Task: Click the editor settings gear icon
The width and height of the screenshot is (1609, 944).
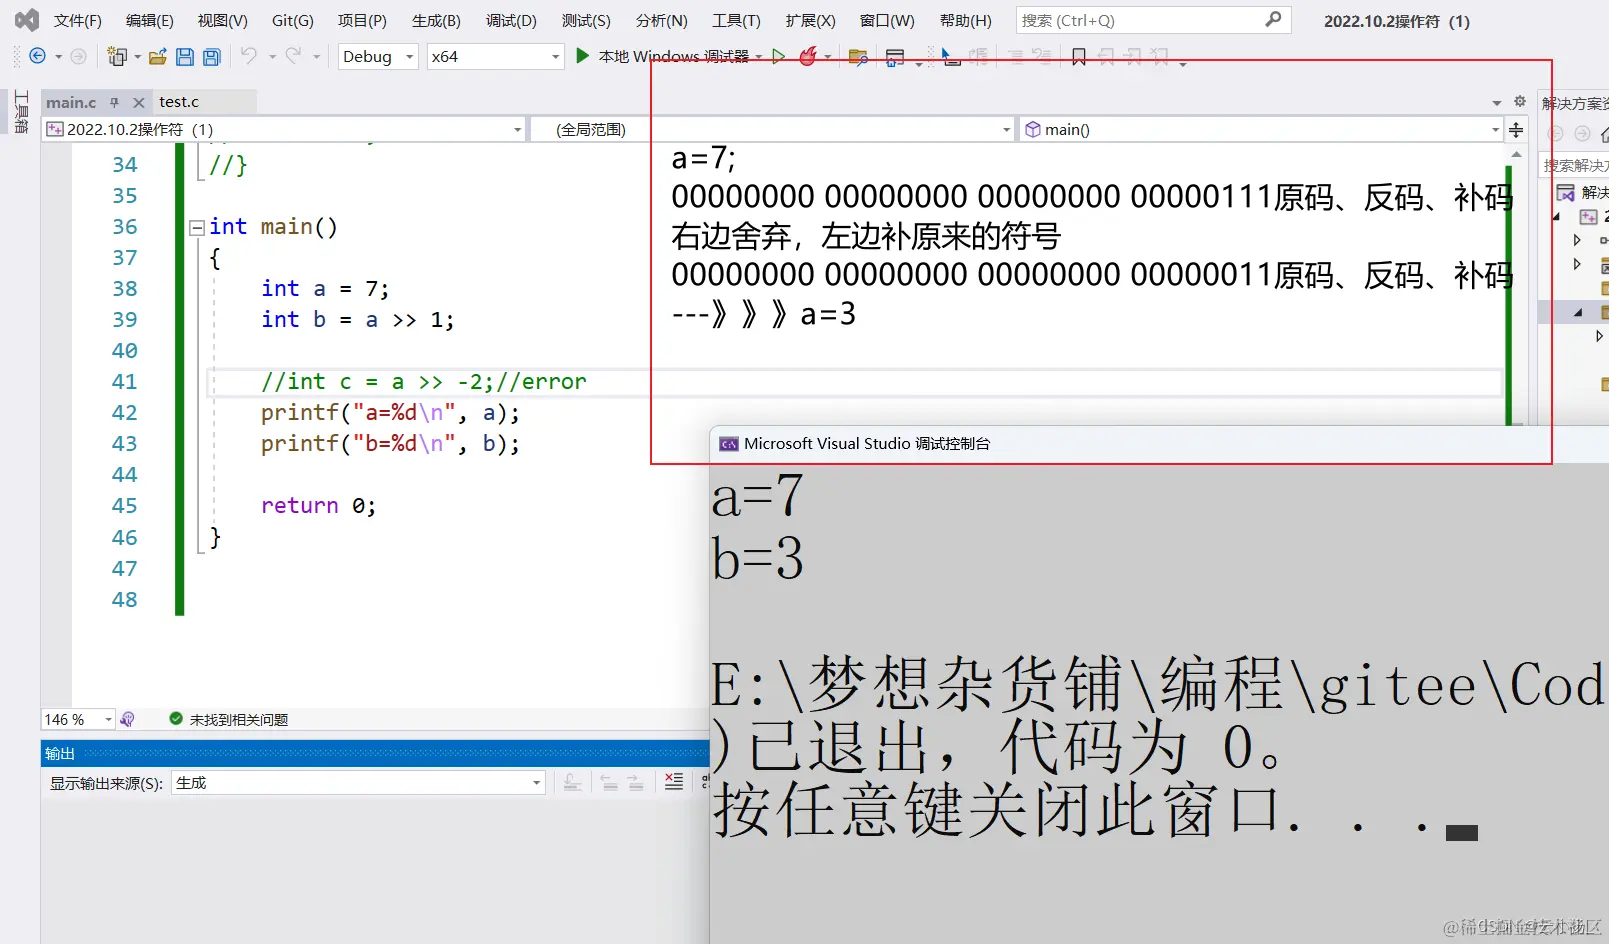Action: click(1520, 101)
